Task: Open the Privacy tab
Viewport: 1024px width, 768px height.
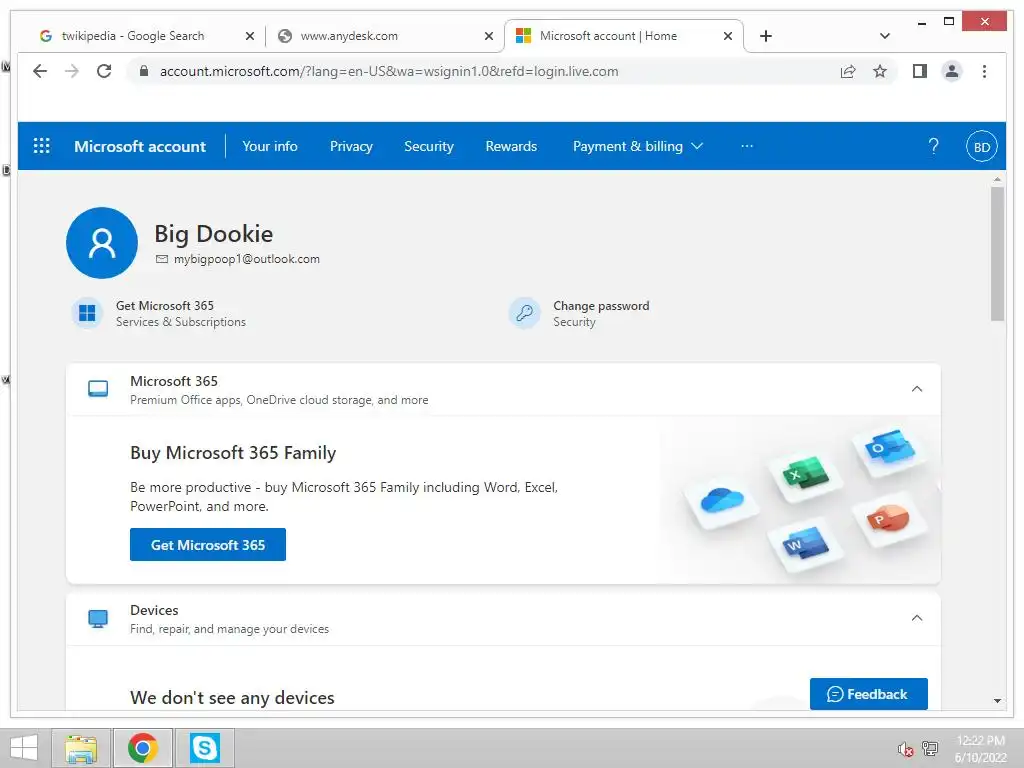Action: point(351,146)
